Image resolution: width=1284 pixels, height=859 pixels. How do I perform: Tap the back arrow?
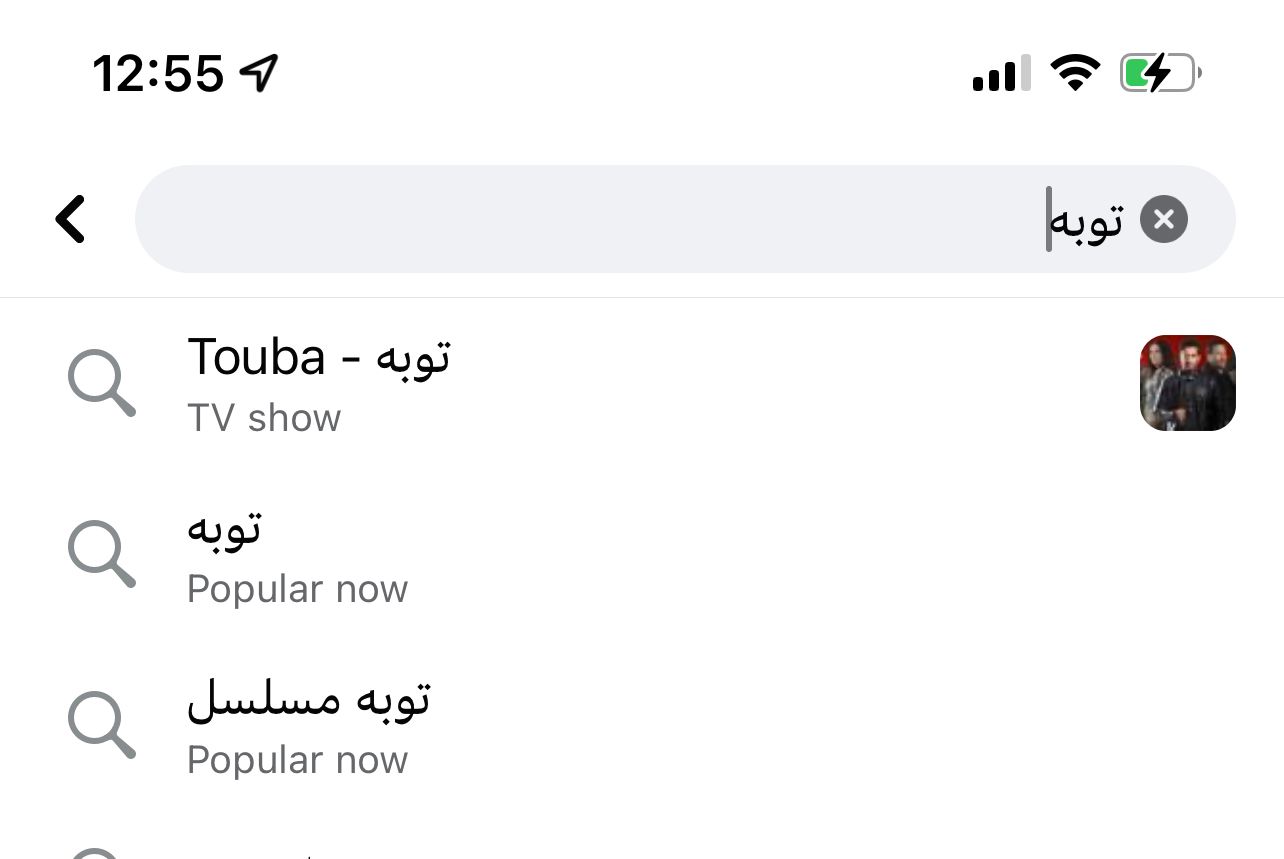point(70,219)
